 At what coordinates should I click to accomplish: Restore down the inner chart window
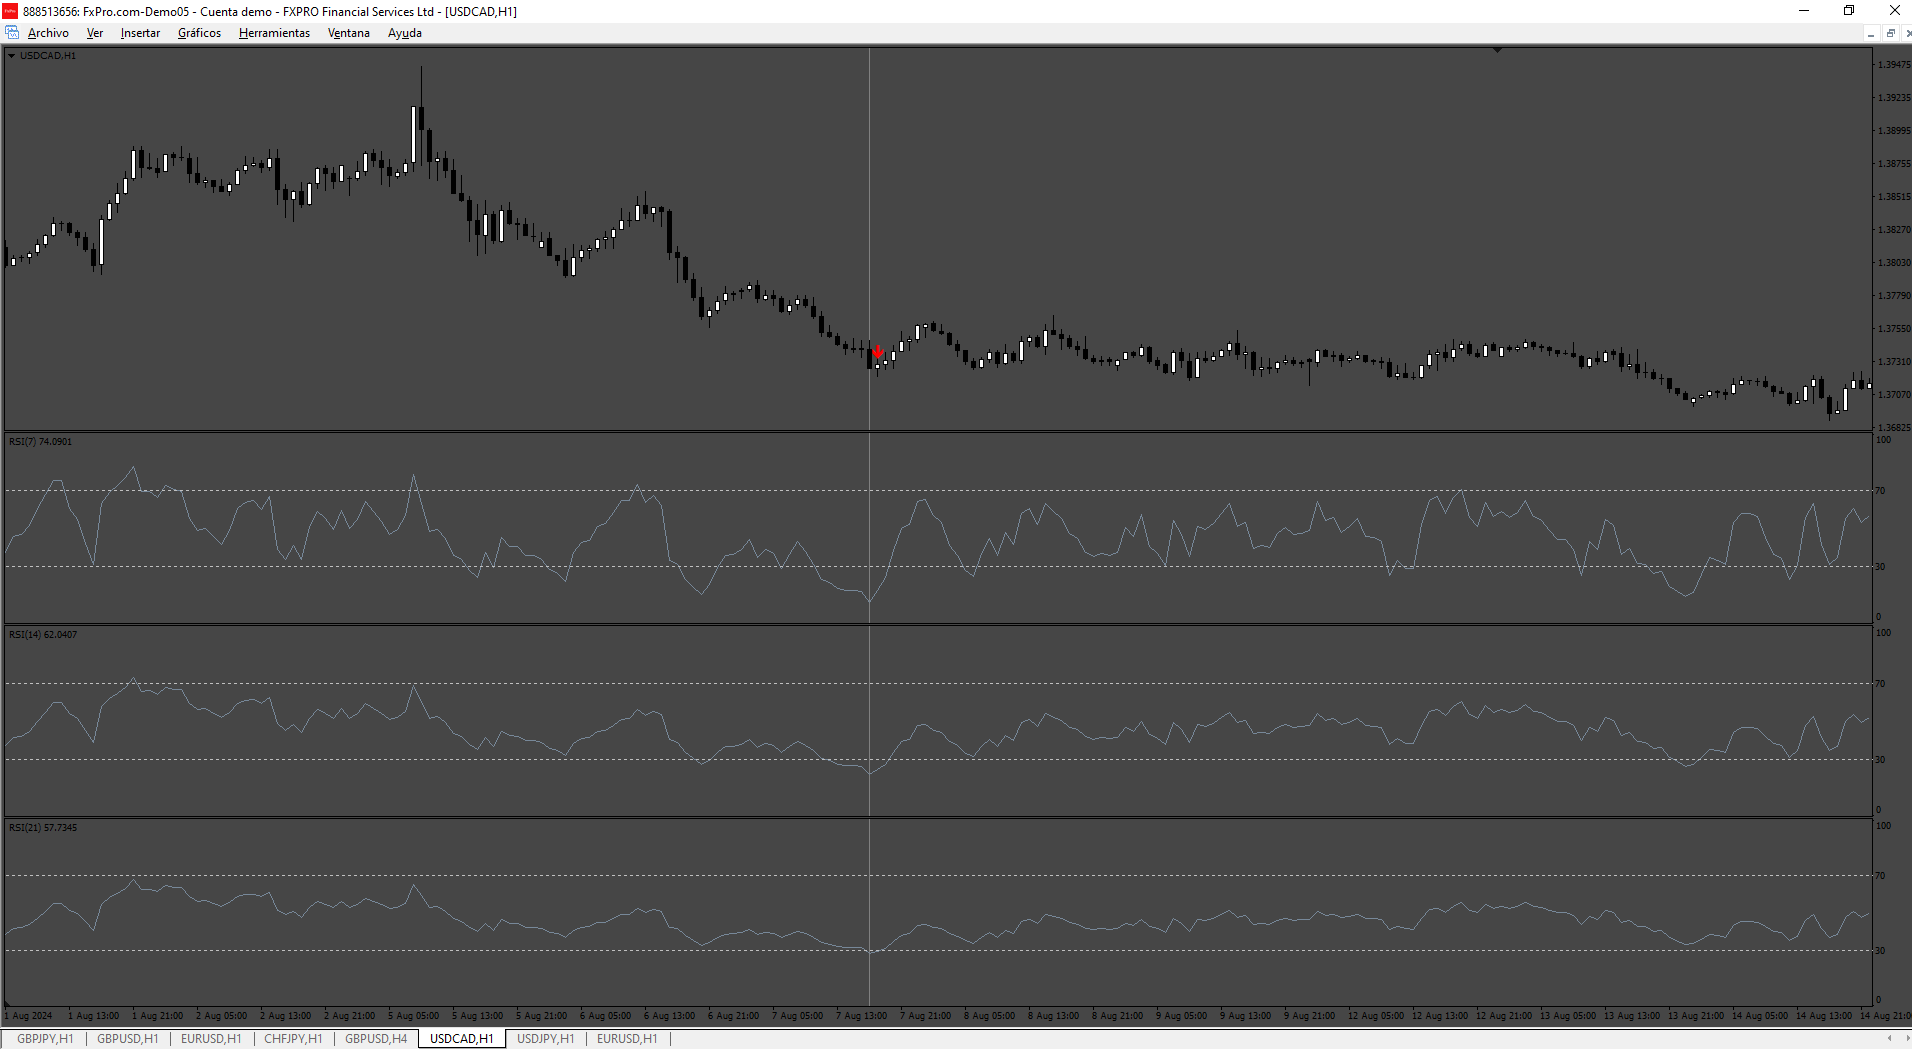(x=1890, y=33)
